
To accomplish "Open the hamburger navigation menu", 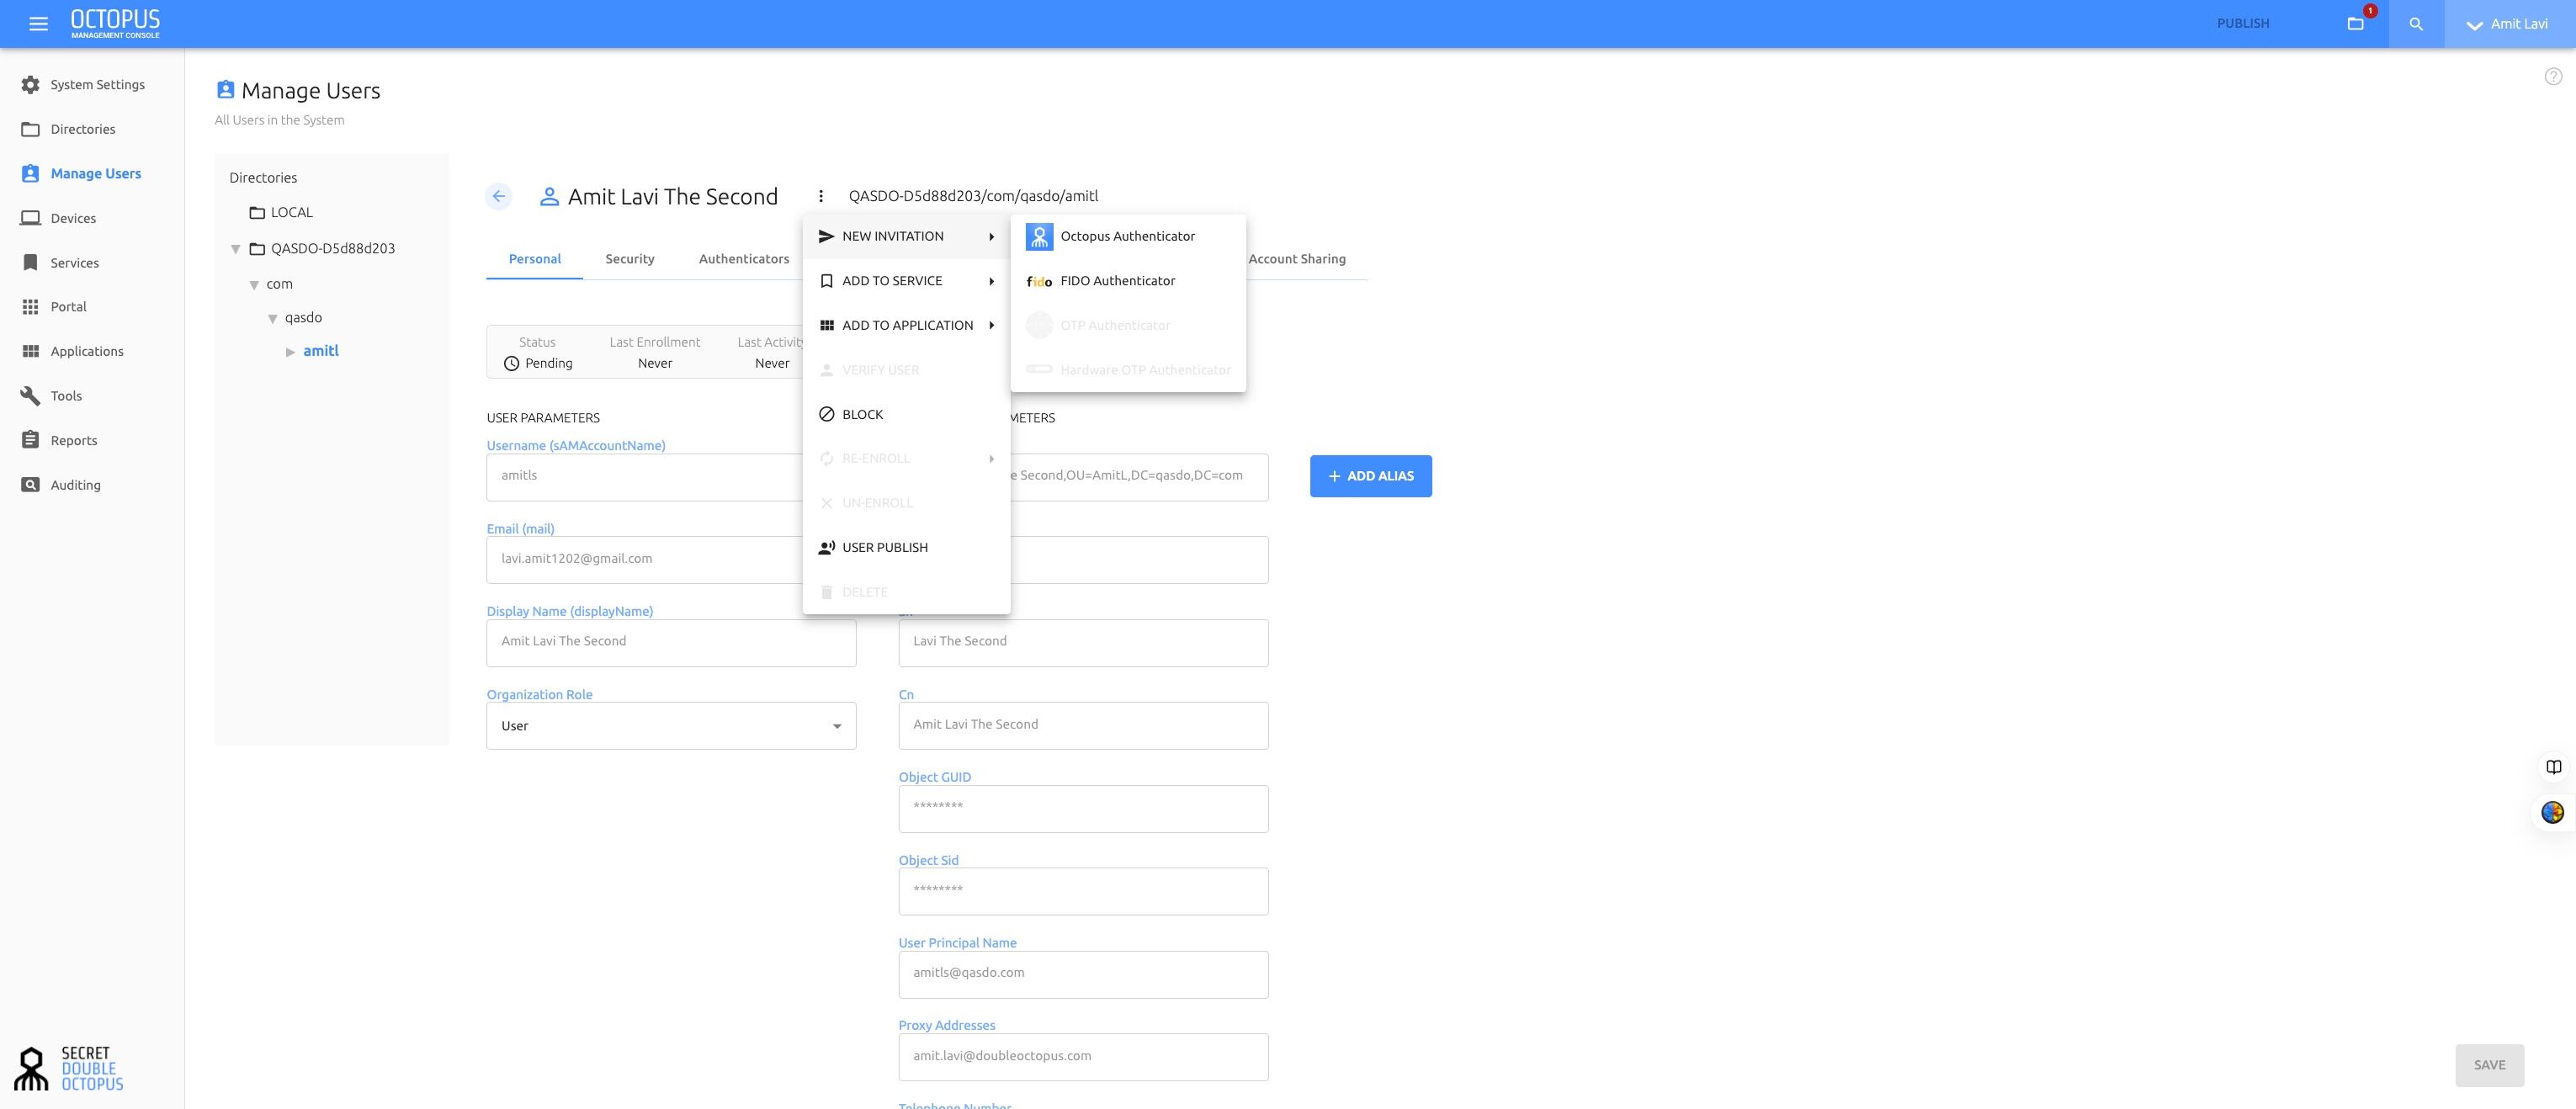I will click(x=39, y=24).
